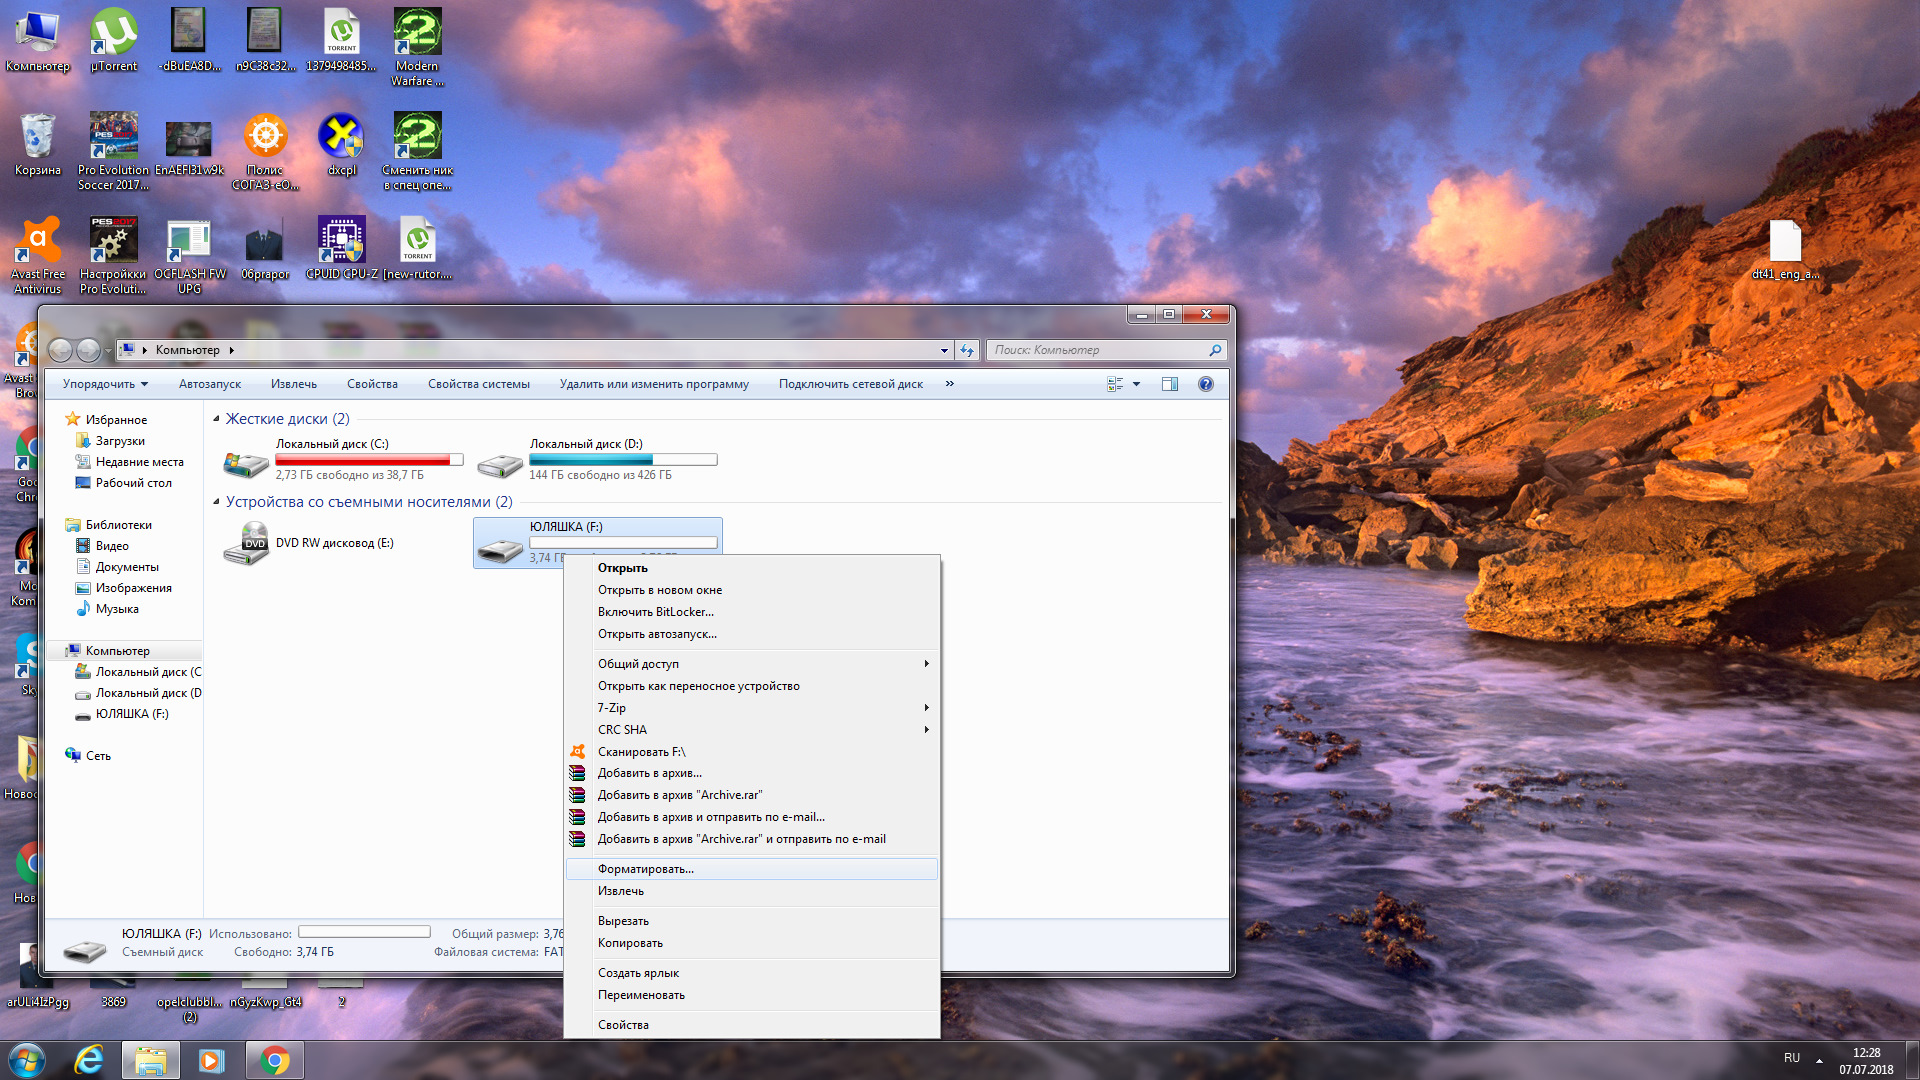
Task: Open address bar history dropdown
Action: (944, 350)
